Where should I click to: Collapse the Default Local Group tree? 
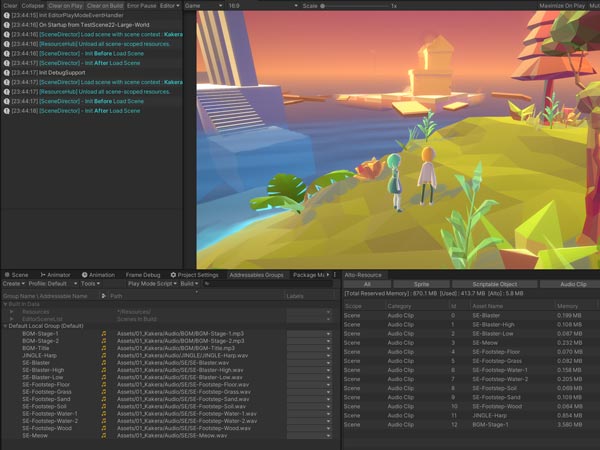pyautogui.click(x=4, y=326)
